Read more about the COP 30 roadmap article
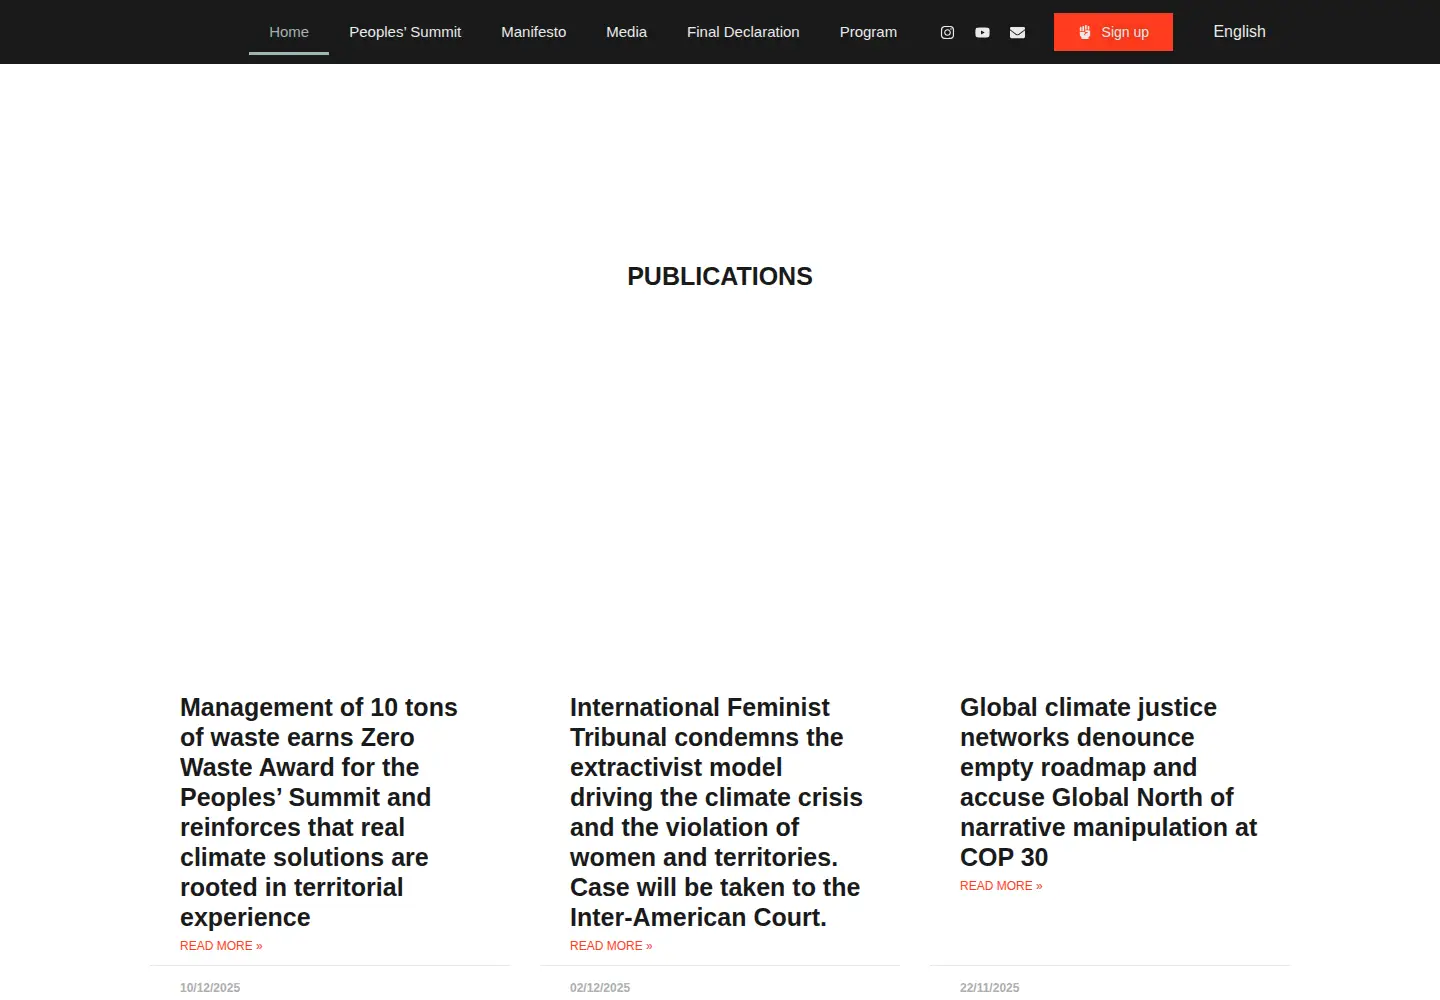This screenshot has height=1000, width=1440. [x=1001, y=886]
